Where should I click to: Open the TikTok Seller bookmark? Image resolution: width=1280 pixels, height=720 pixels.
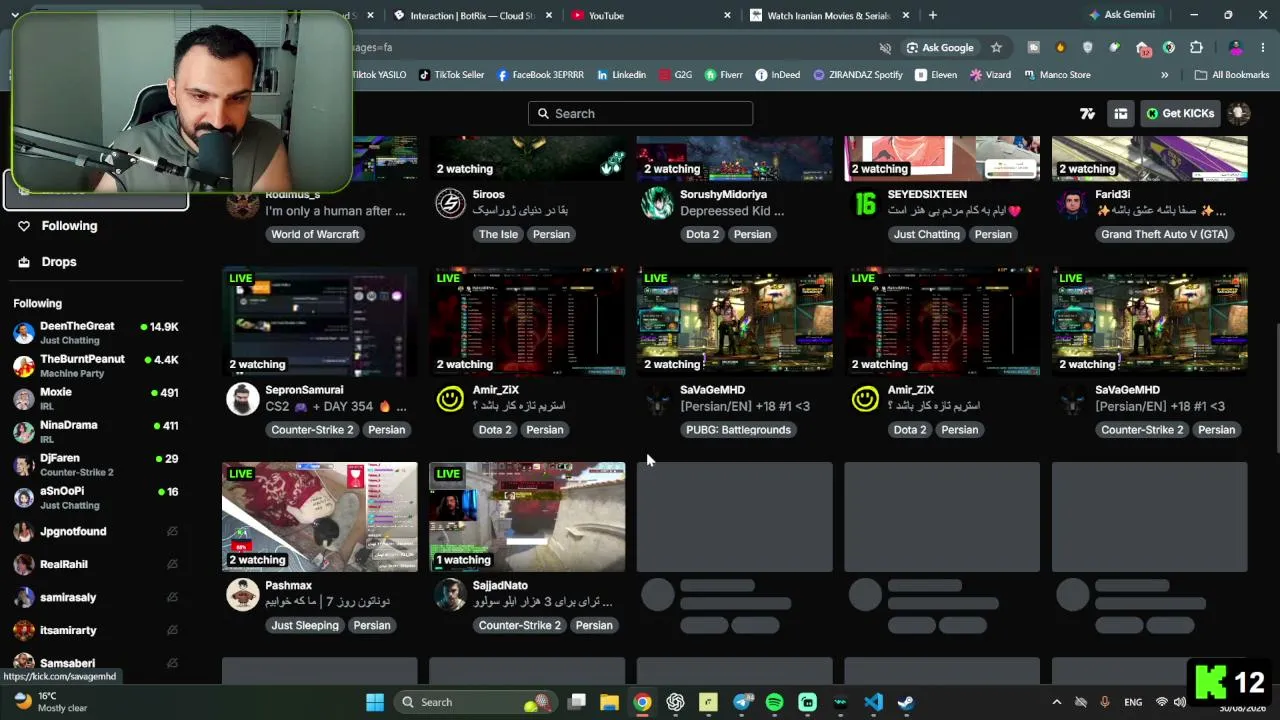tap(451, 75)
